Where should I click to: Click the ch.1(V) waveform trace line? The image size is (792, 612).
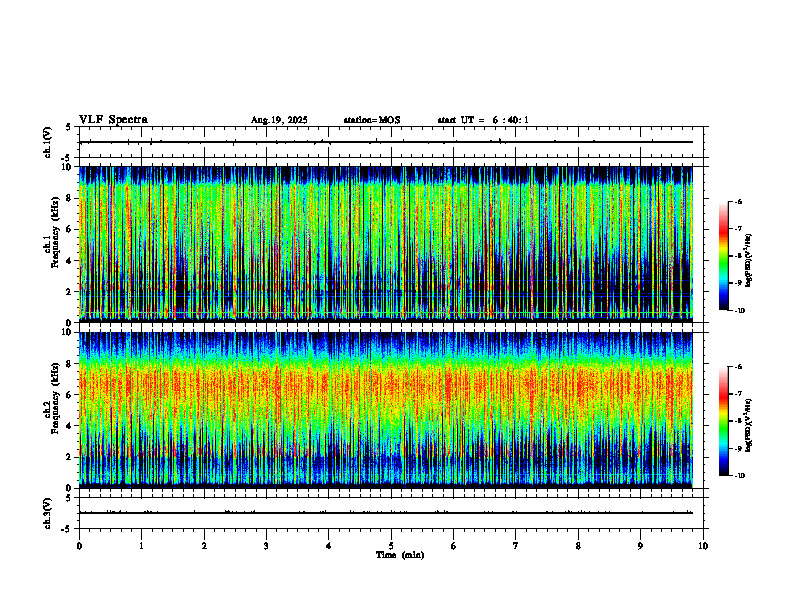386,142
